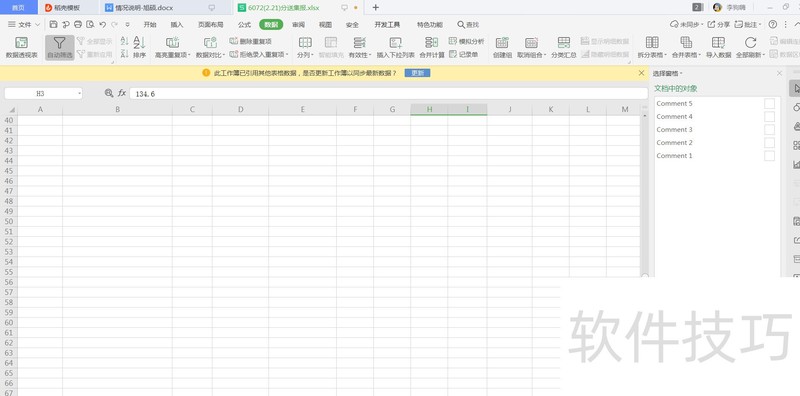Image resolution: width=800 pixels, height=396 pixels.
Task: Click the Save icon in quick toolbar
Action: pyautogui.click(x=54, y=24)
